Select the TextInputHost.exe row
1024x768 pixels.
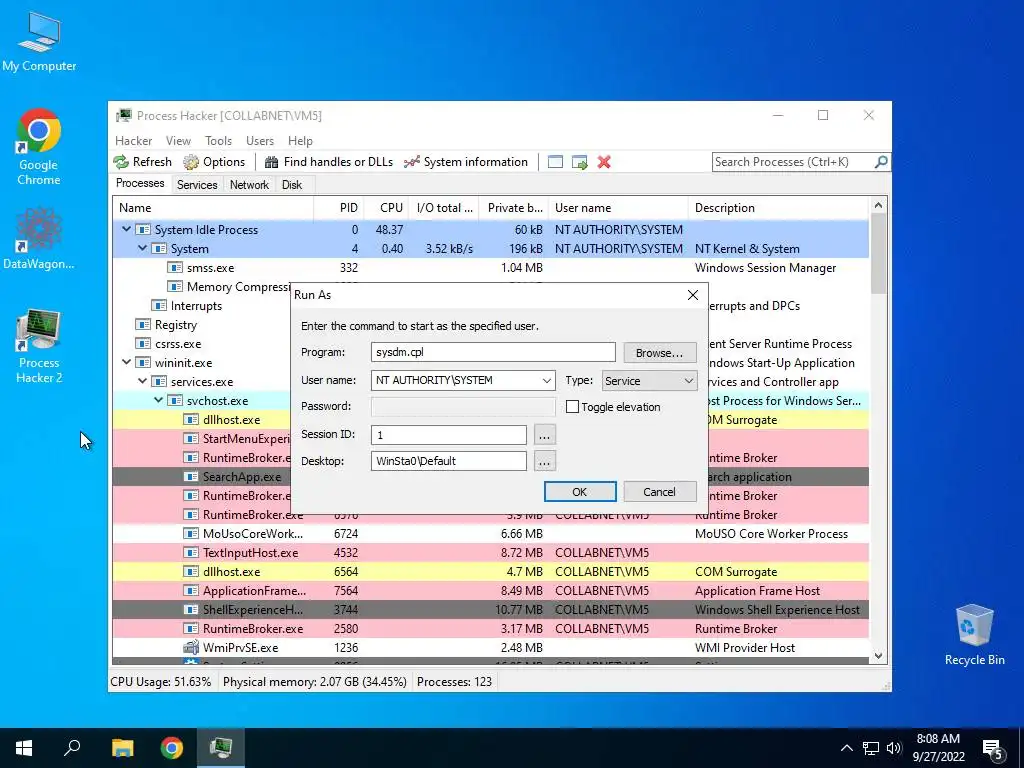(x=490, y=552)
